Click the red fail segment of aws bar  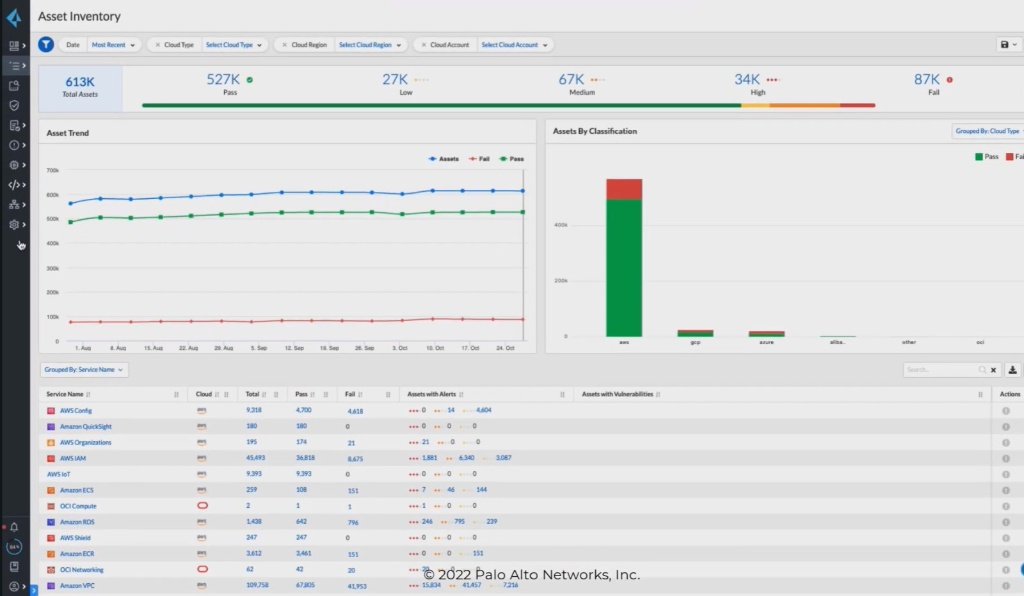pos(624,189)
